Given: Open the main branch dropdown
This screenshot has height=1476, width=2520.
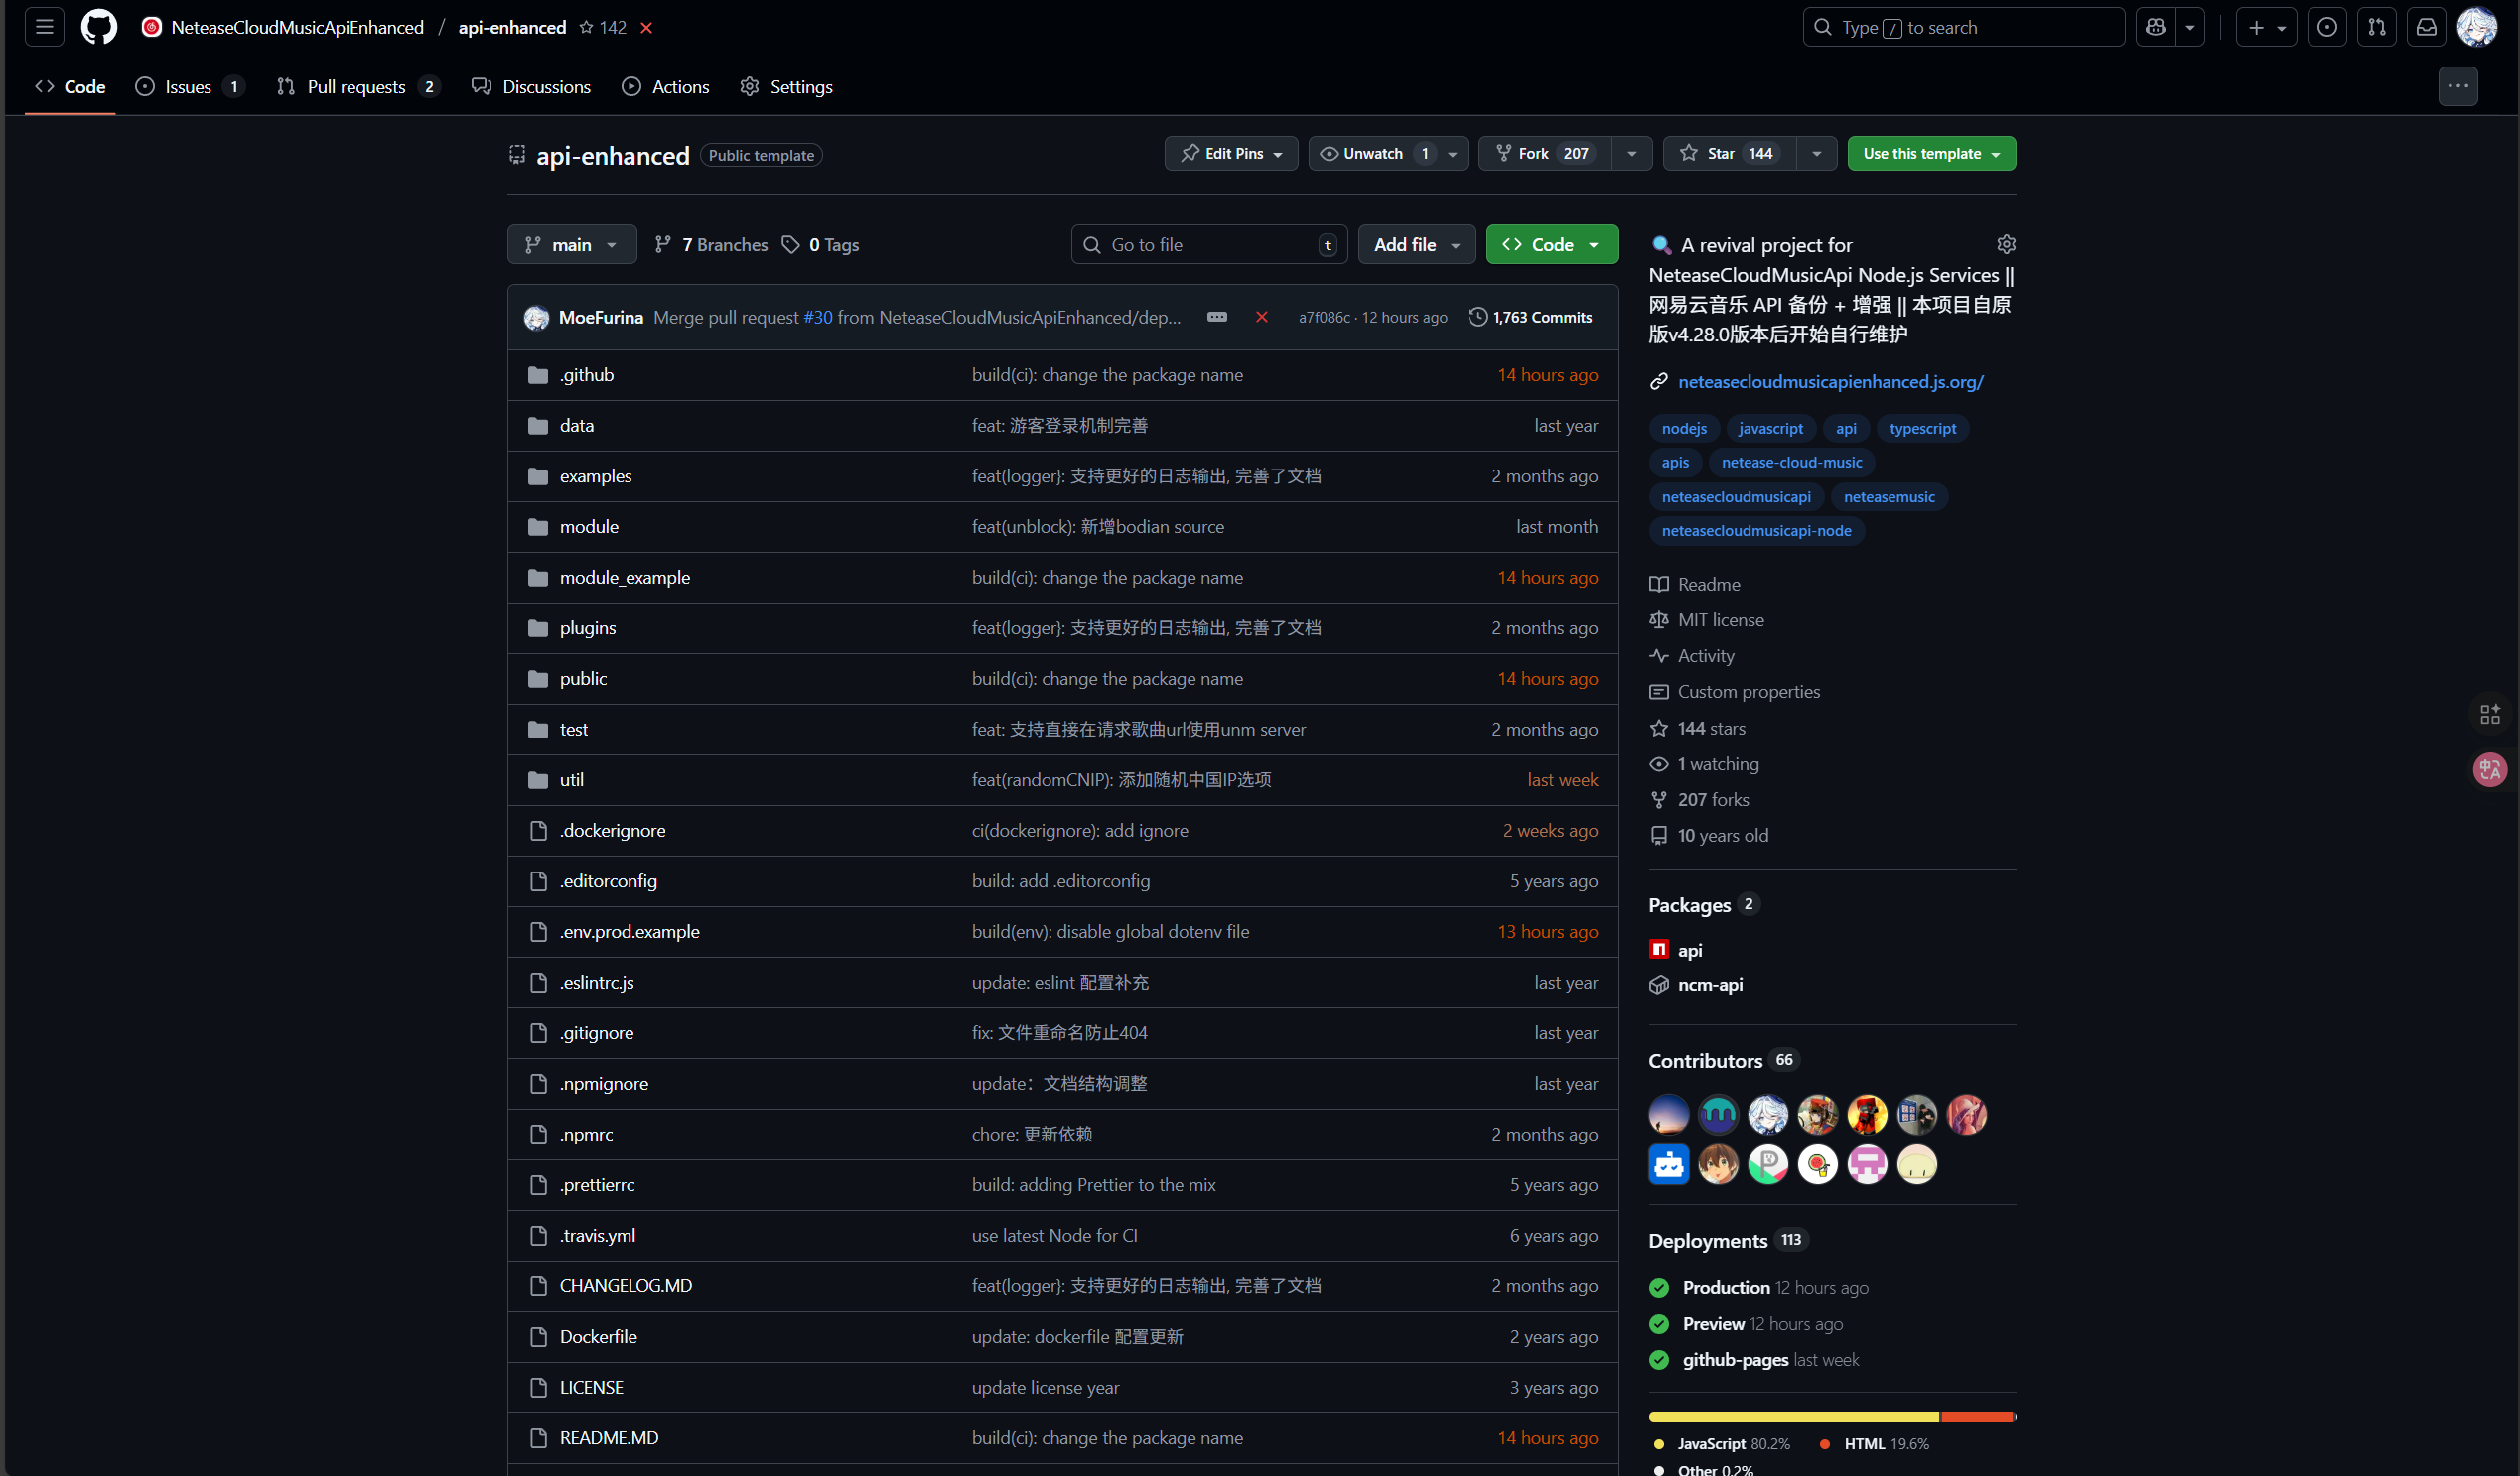Looking at the screenshot, I should click(x=571, y=244).
